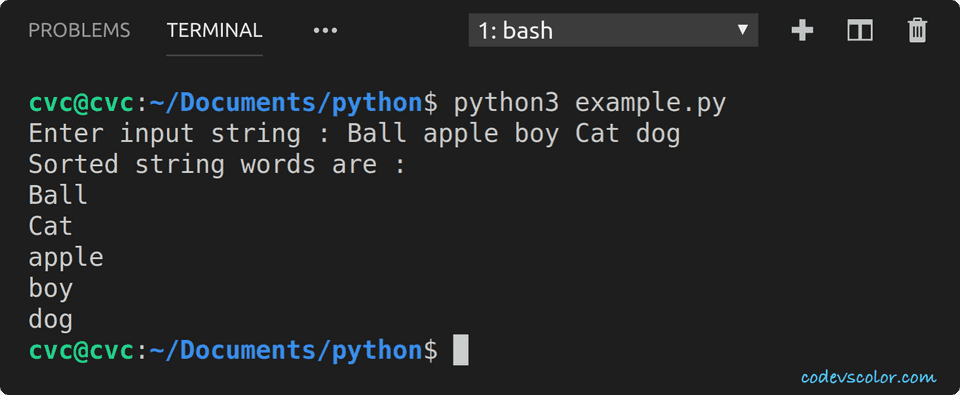Click the 'python3 example.py' command text
Viewport: 960px width, 395px height.
590,104
